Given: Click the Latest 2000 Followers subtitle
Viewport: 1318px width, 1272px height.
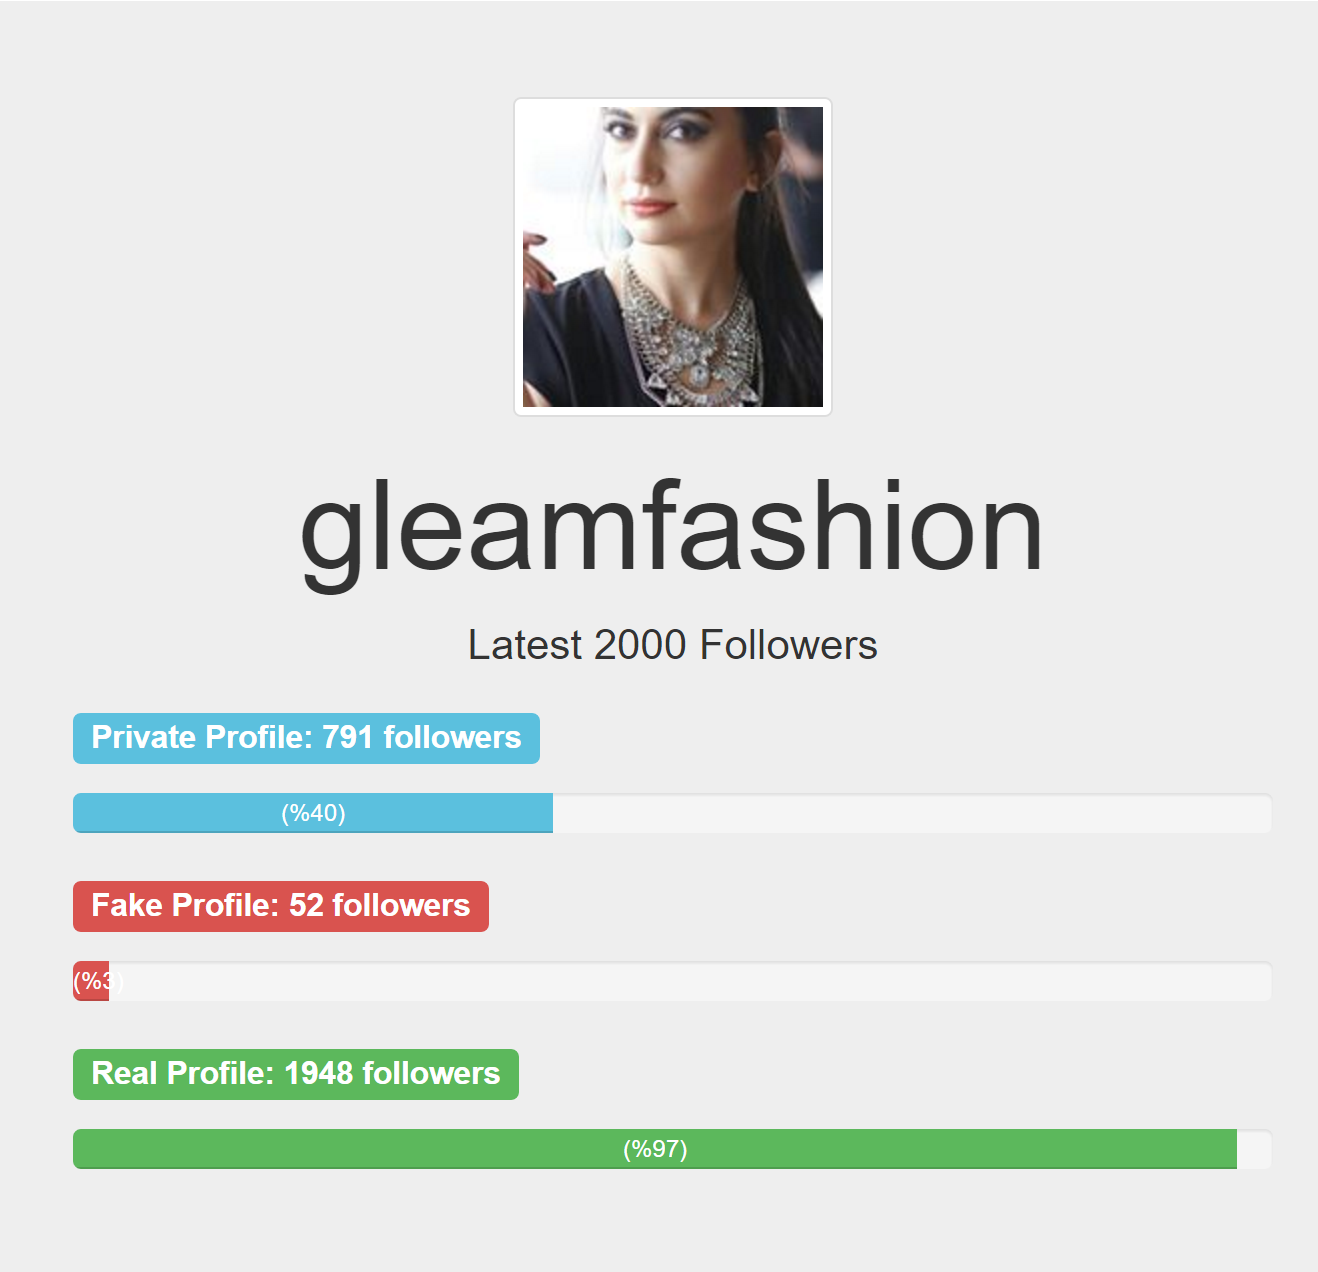Looking at the screenshot, I should (x=673, y=645).
